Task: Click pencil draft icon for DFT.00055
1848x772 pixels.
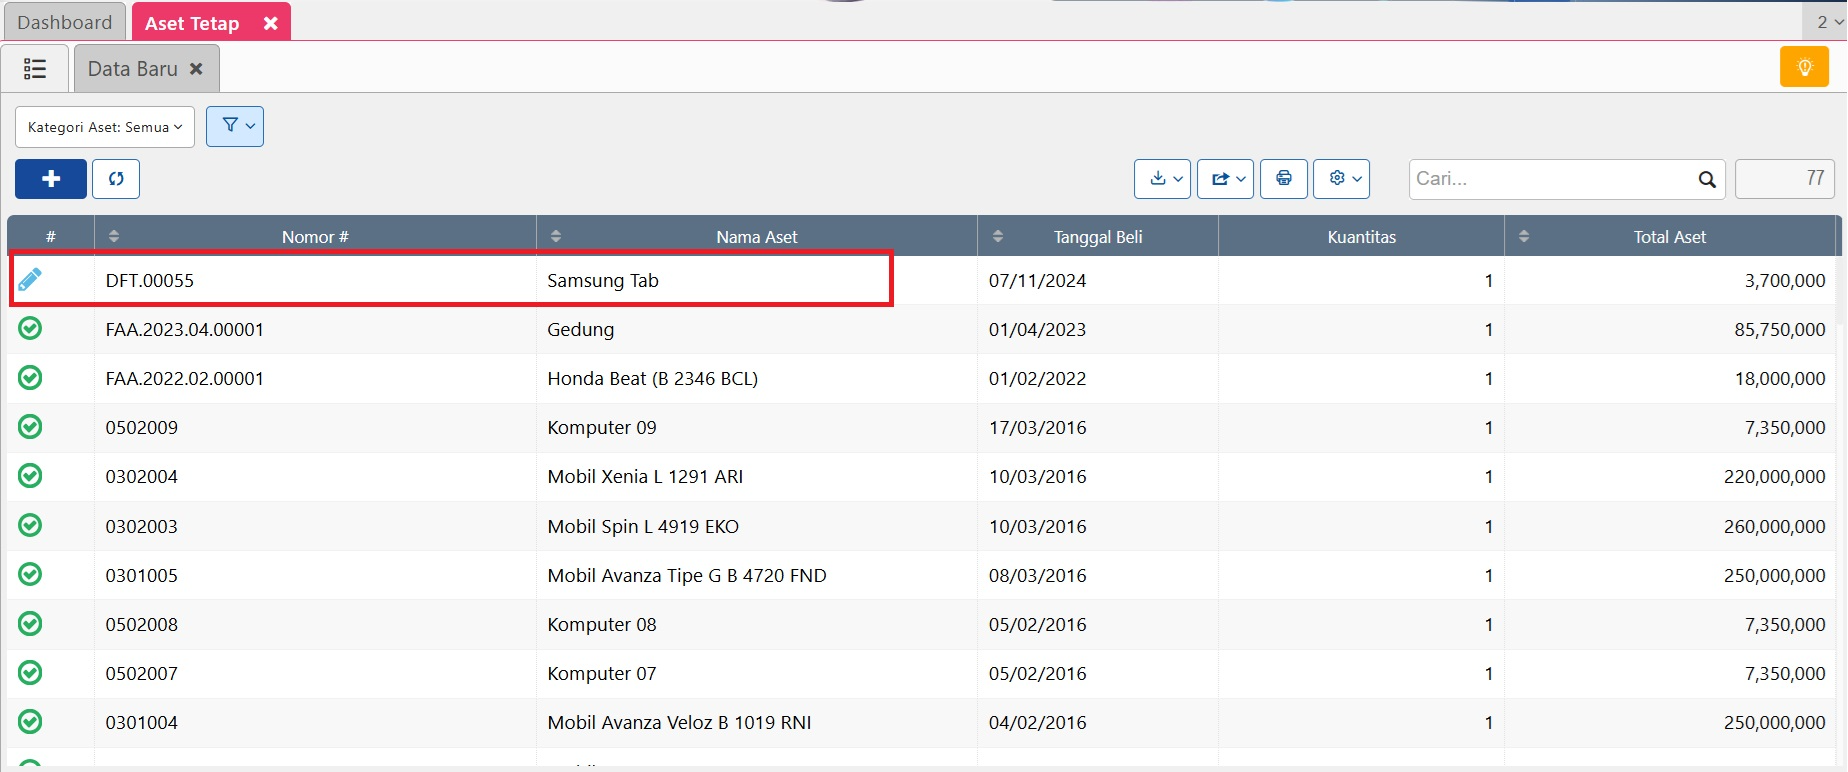Action: pos(30,280)
